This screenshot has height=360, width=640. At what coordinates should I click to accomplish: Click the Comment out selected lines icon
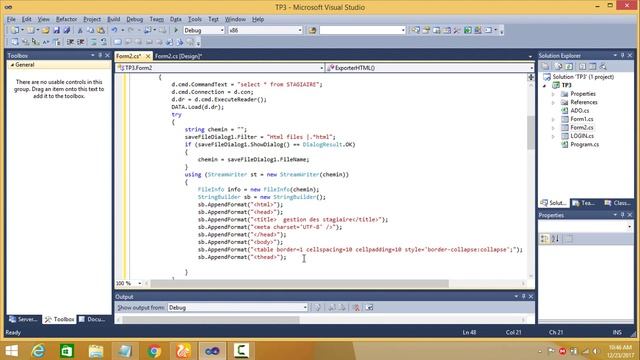(93, 42)
